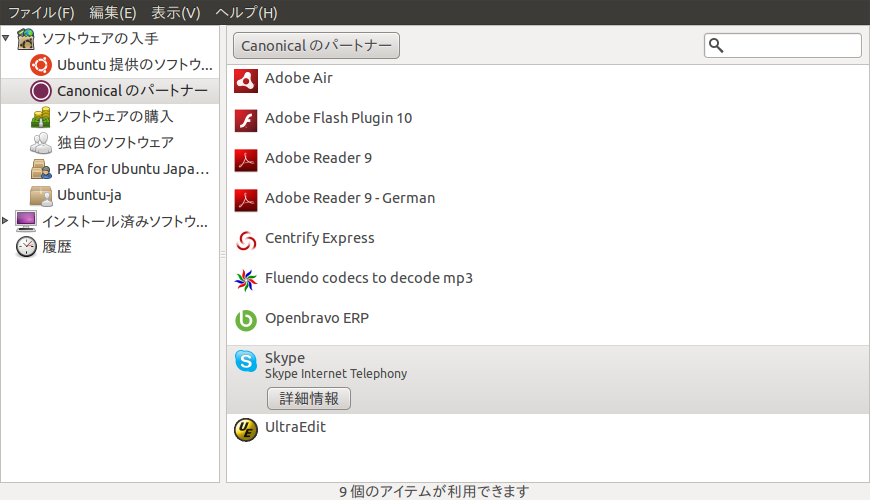The image size is (870, 500).
Task: Click the Fluendo codecs pinwheel icon
Action: tap(246, 280)
